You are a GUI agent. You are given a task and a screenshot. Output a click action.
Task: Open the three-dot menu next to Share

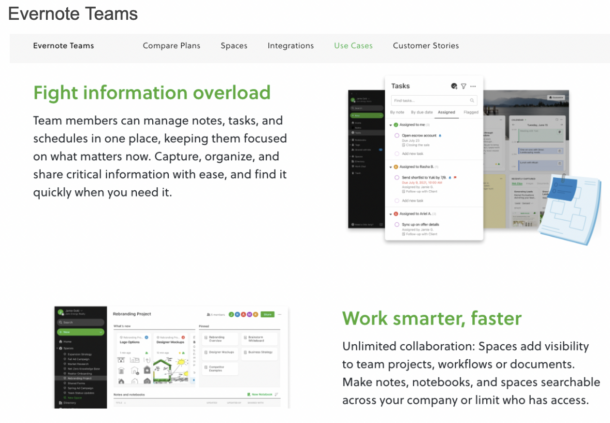coord(280,314)
